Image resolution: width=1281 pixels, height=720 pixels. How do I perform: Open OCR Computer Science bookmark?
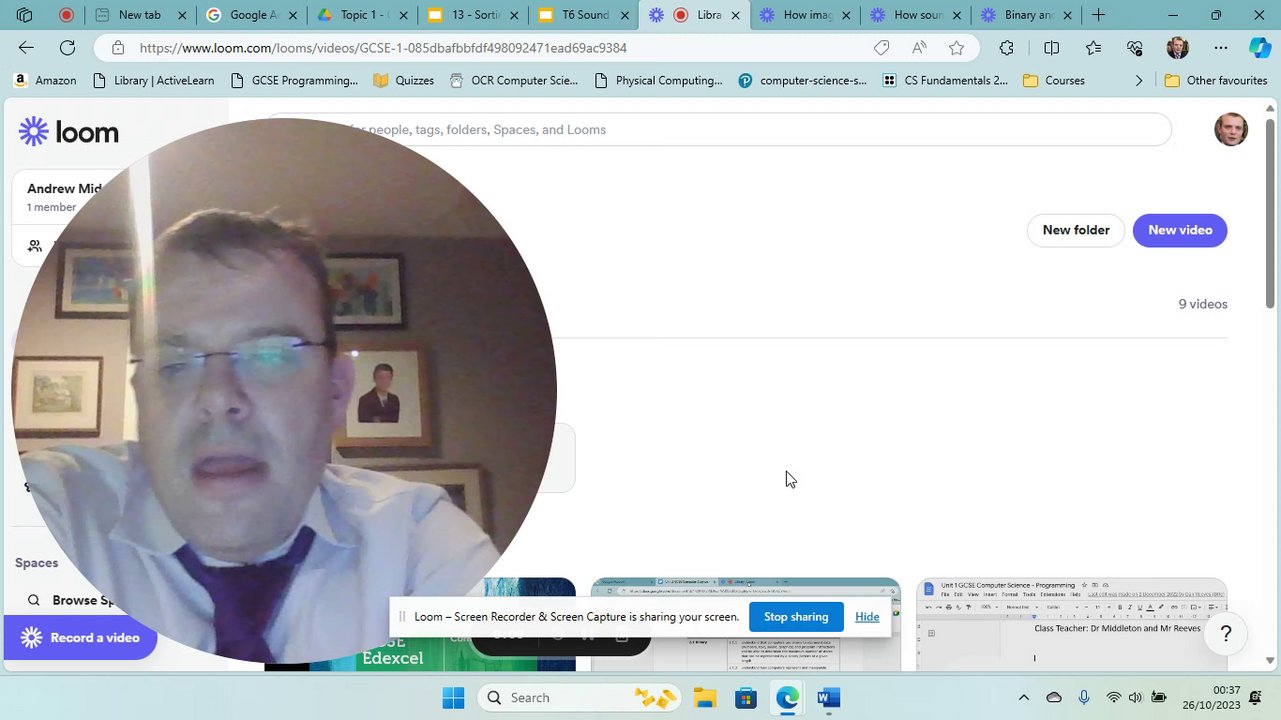click(513, 80)
